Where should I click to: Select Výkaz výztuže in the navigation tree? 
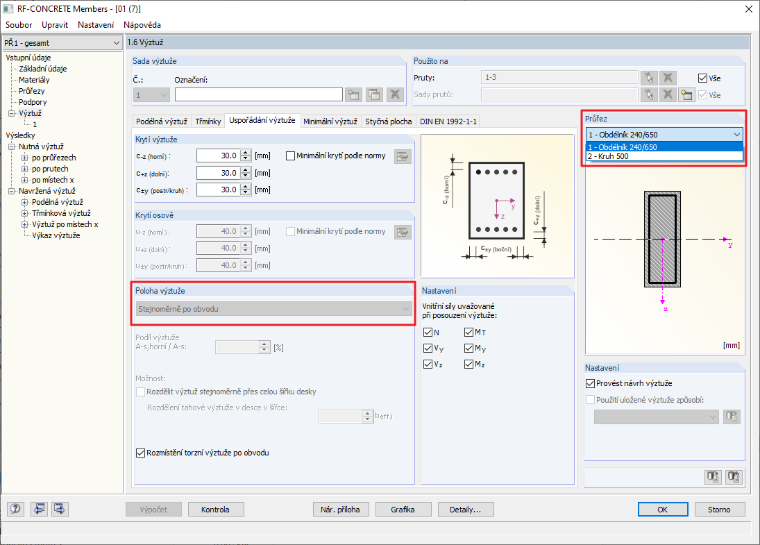[x=56, y=236]
